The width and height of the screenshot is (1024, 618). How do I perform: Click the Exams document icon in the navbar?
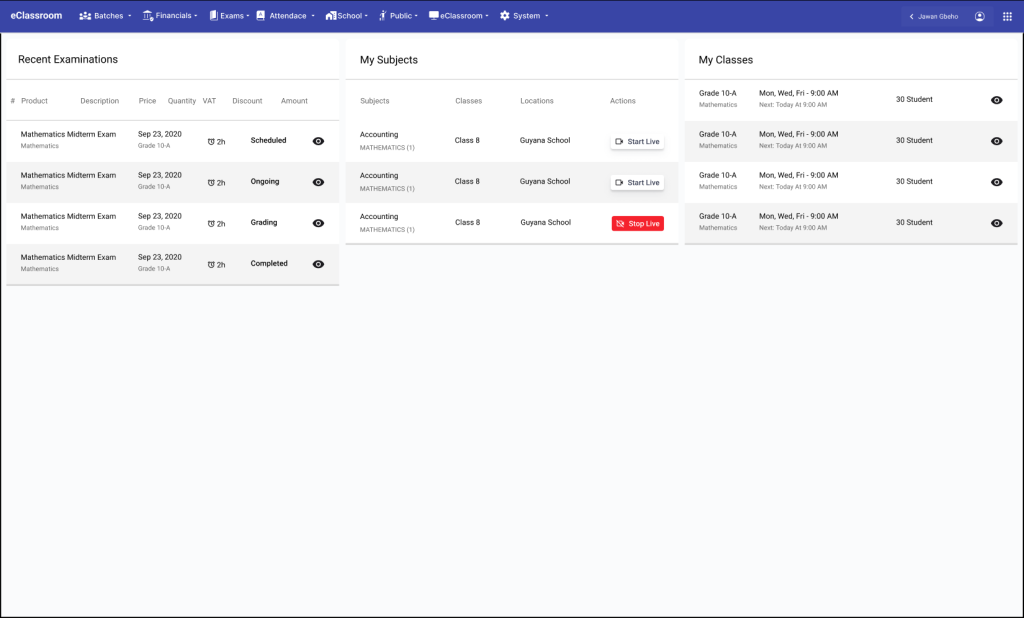pos(213,15)
